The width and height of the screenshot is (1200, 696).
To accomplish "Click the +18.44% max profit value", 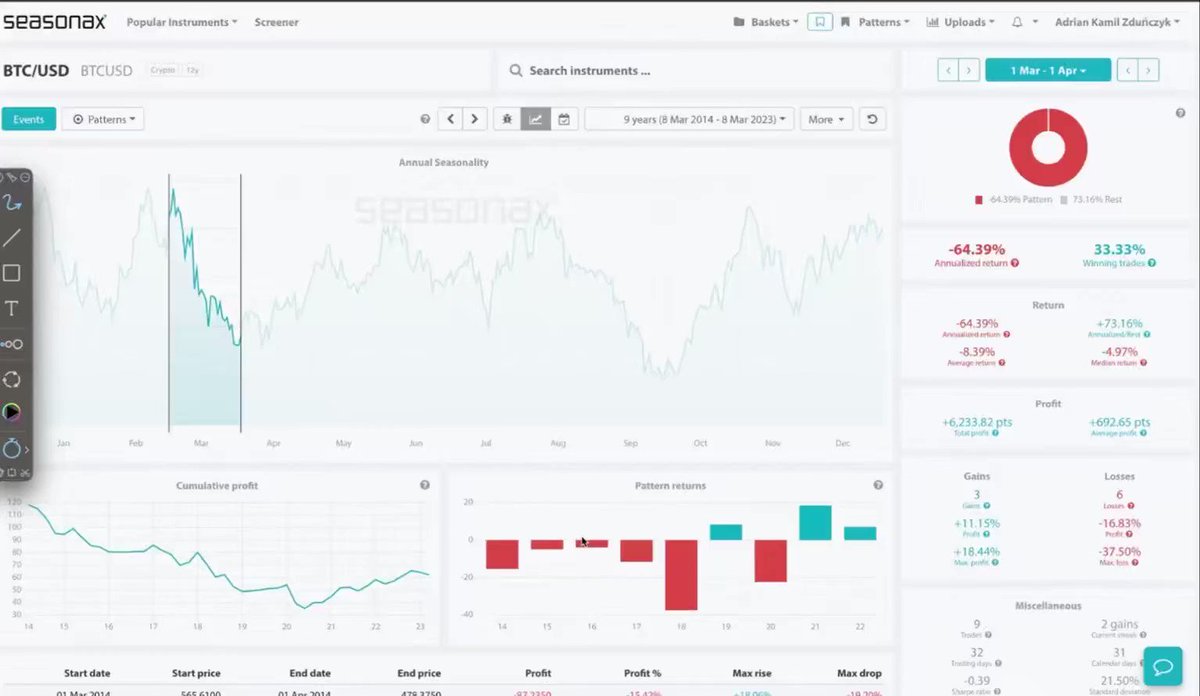I will [976, 551].
